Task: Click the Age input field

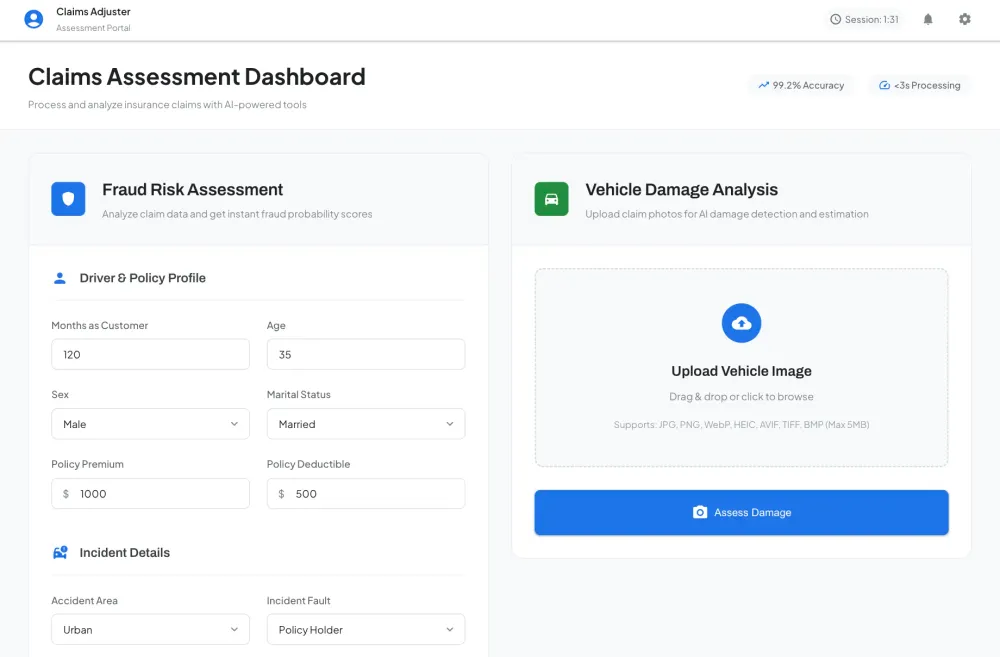Action: (x=366, y=354)
